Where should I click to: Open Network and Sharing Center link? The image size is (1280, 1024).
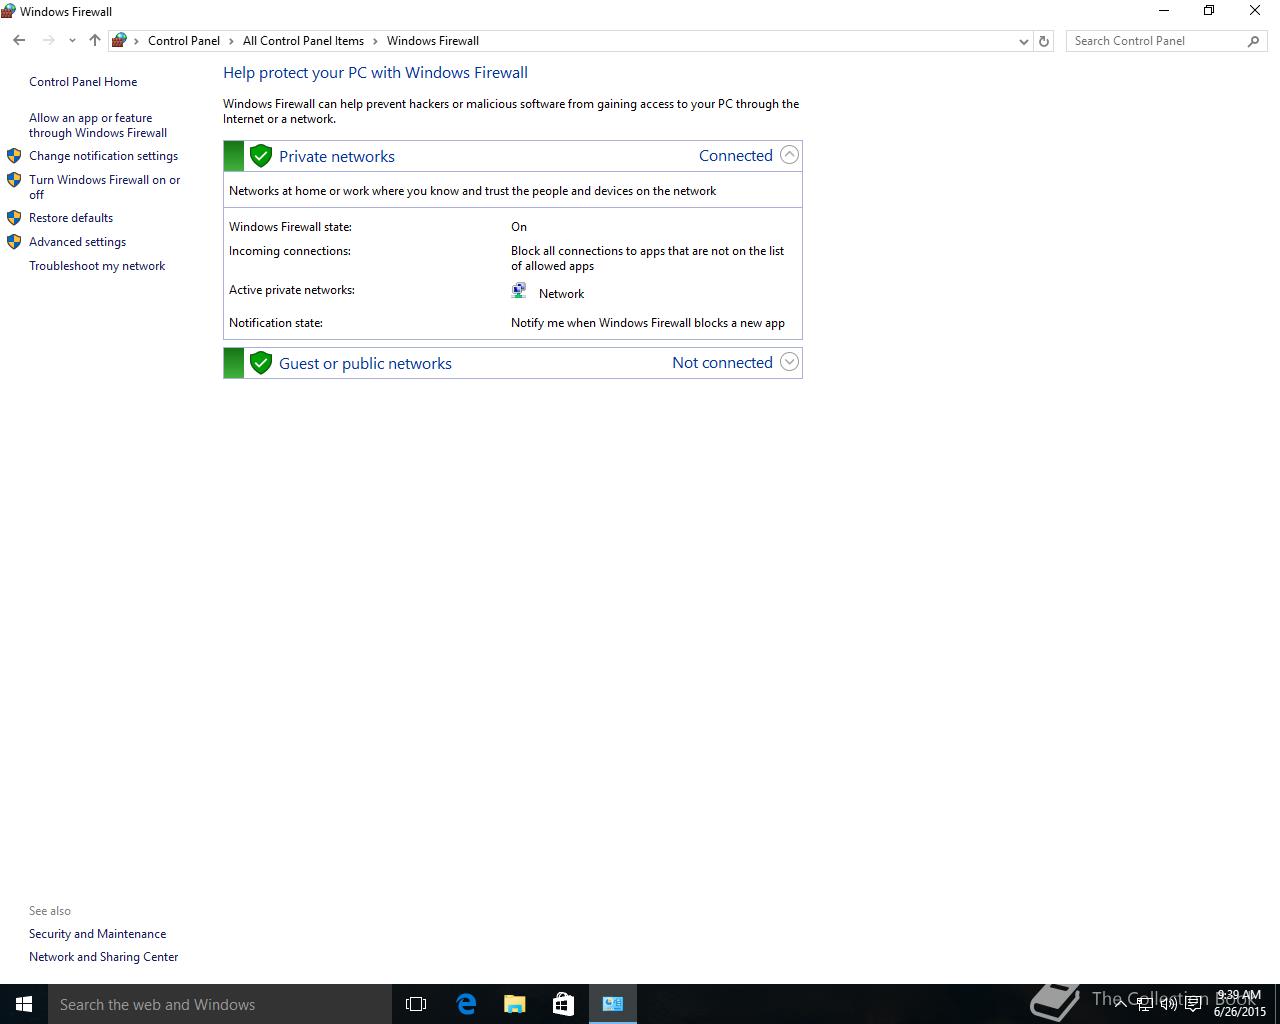tap(103, 957)
